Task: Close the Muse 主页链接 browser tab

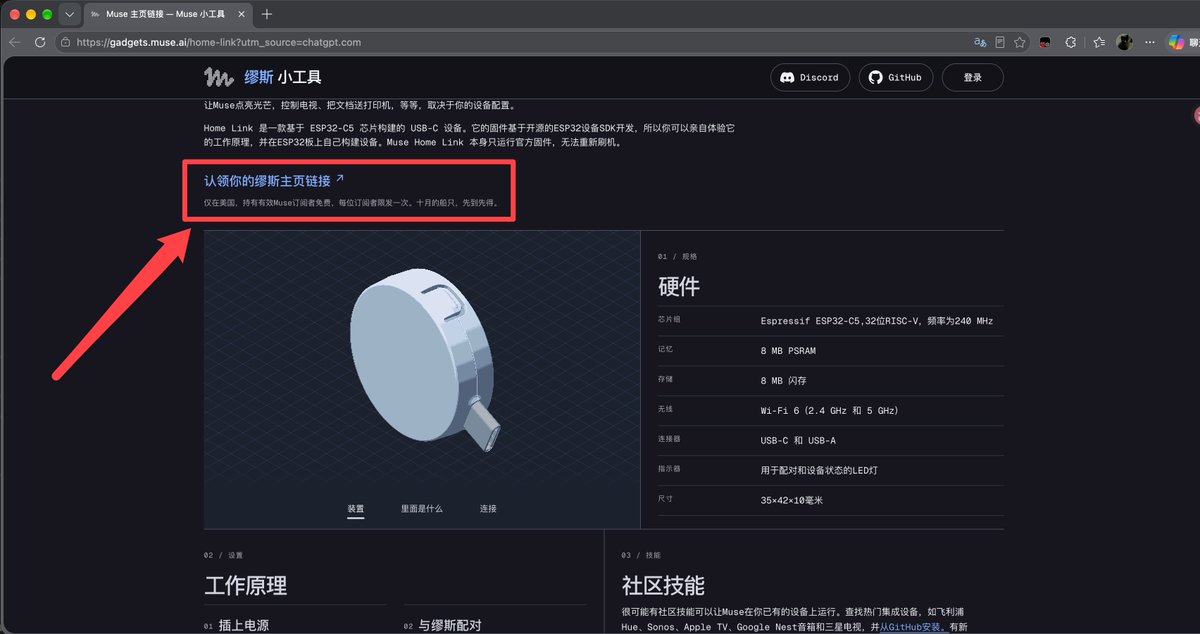Action: tap(243, 14)
